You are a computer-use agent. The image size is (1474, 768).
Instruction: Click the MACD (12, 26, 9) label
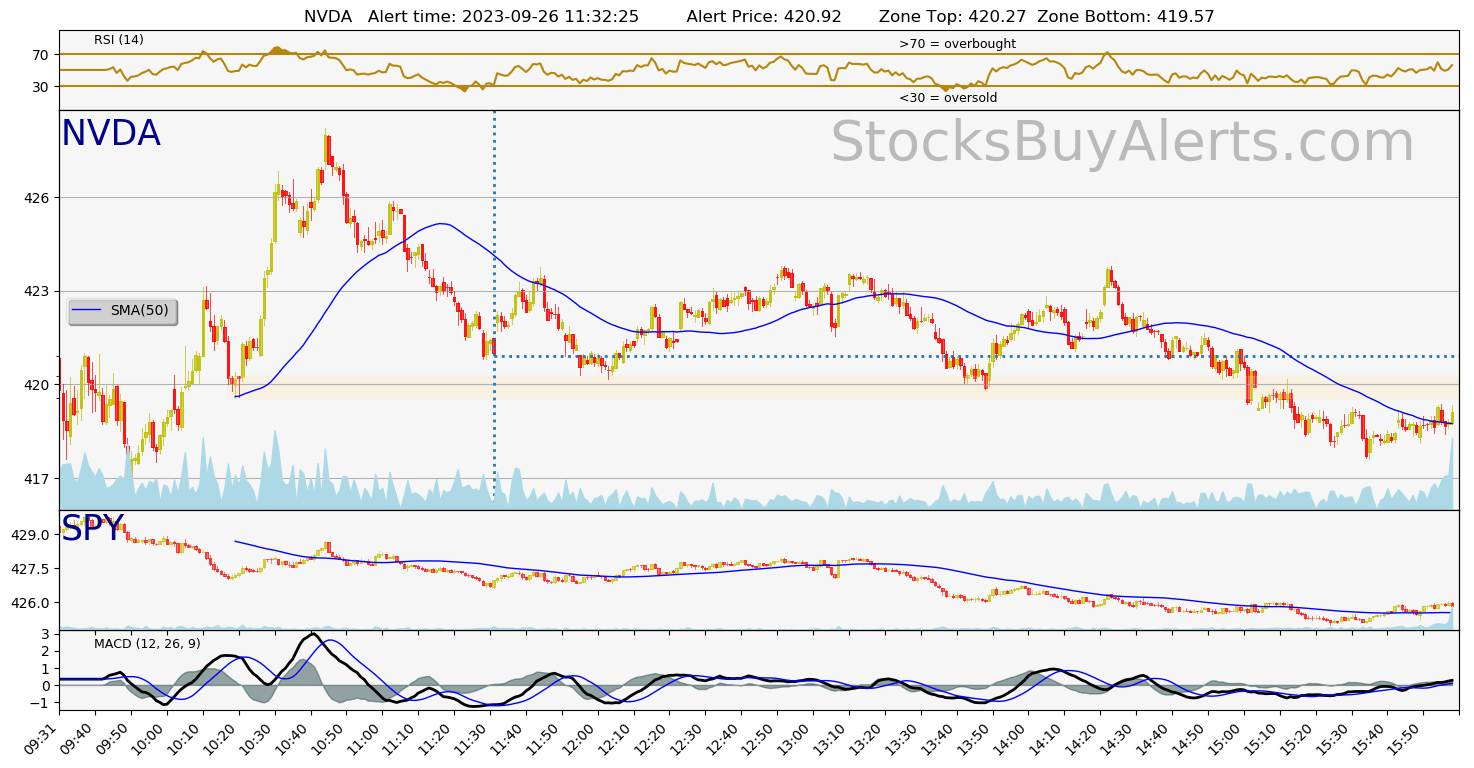pos(147,644)
